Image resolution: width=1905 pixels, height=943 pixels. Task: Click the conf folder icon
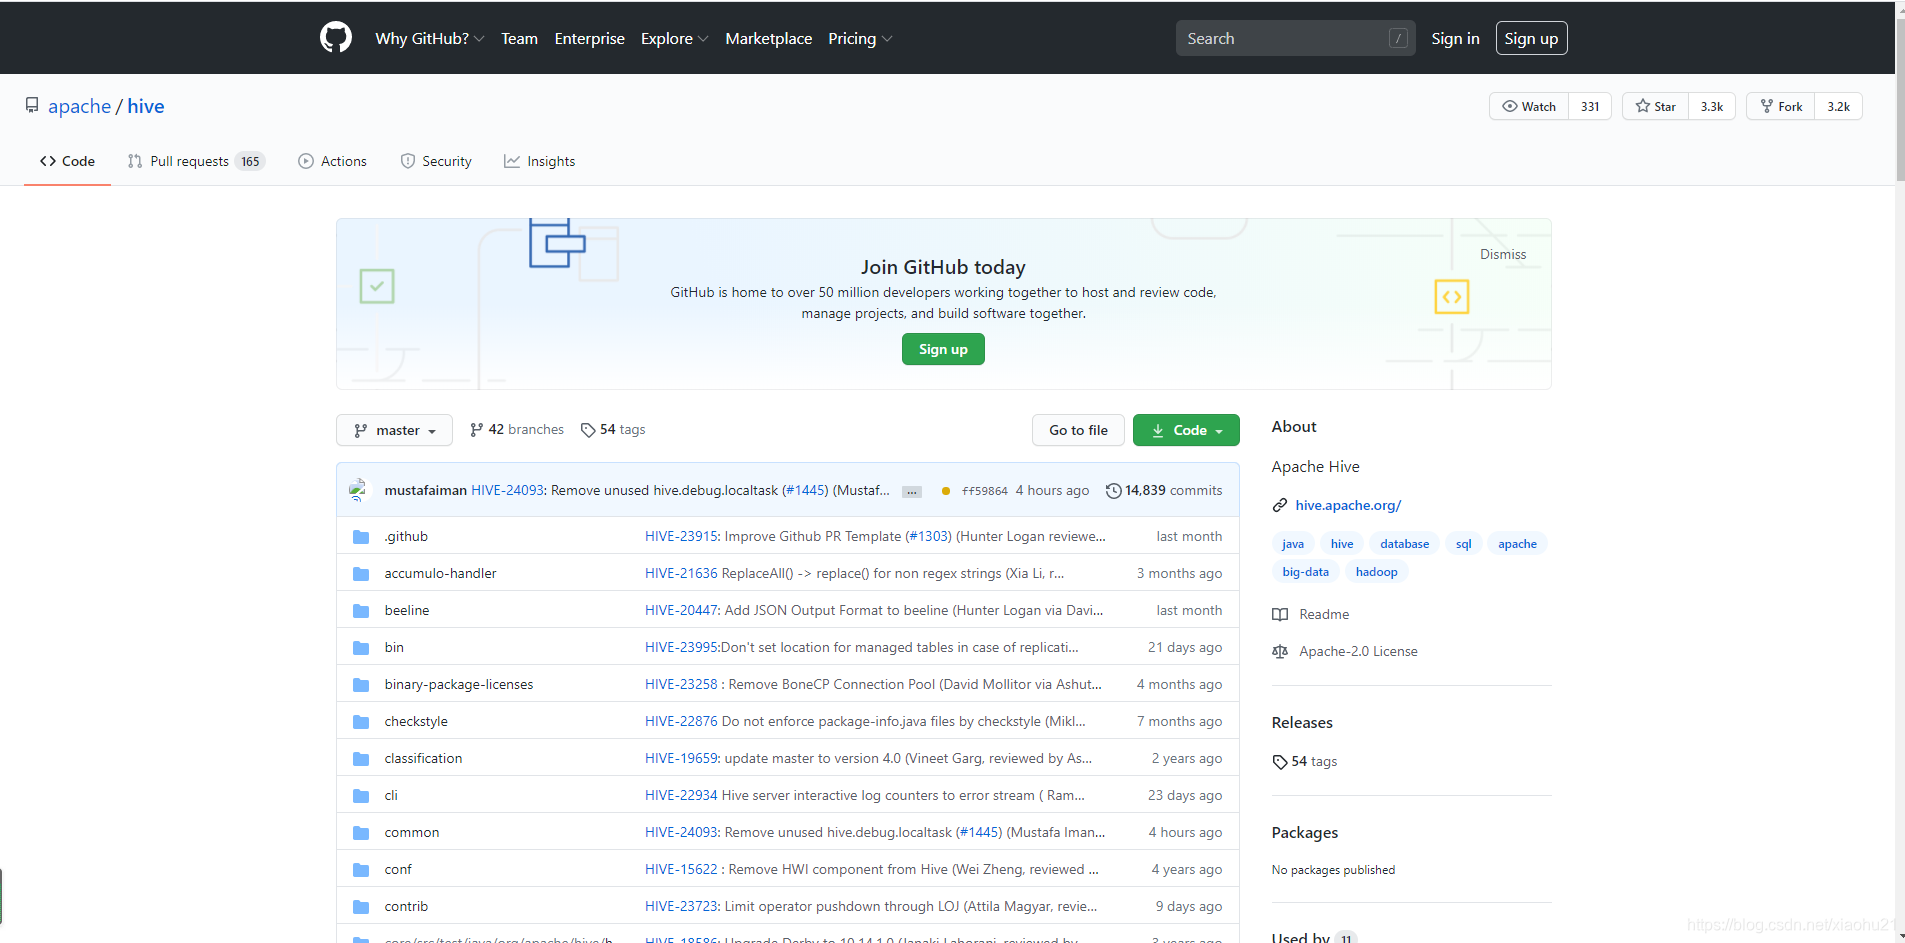point(361,870)
